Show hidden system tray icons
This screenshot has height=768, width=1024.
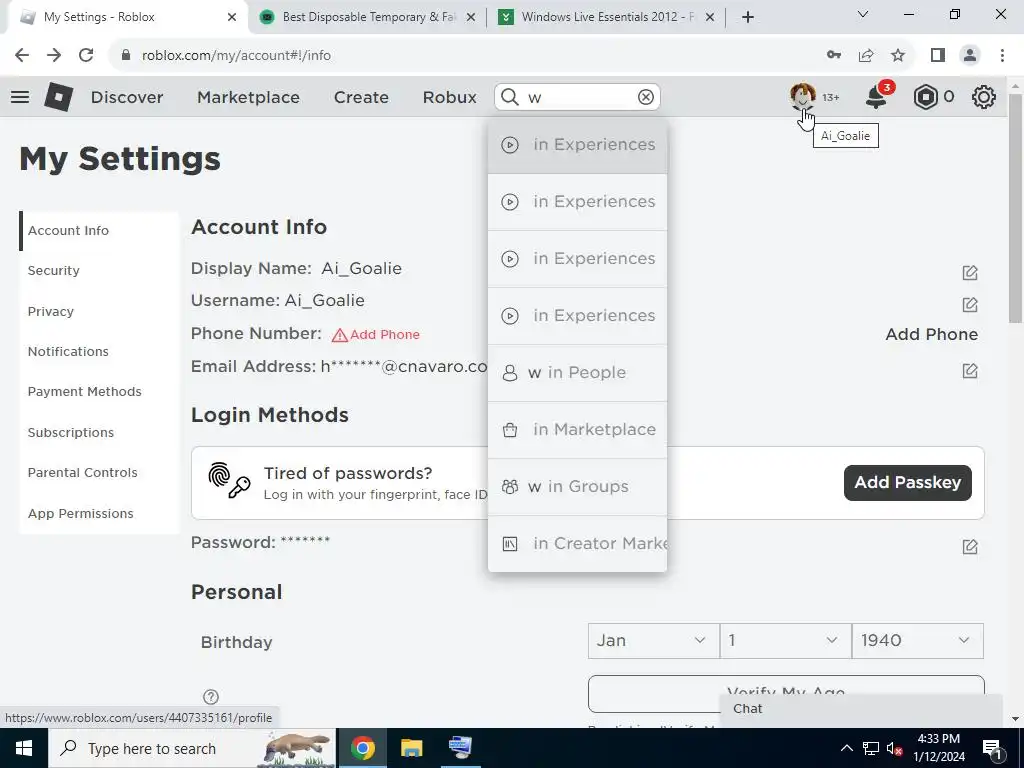[846, 748]
